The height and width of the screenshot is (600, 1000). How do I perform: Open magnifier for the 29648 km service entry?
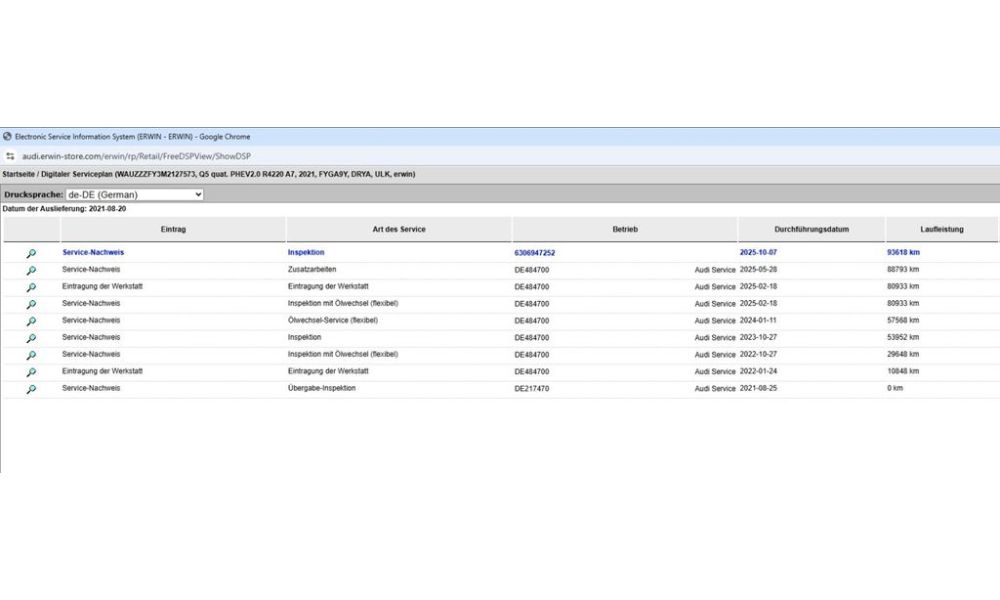[x=31, y=356]
